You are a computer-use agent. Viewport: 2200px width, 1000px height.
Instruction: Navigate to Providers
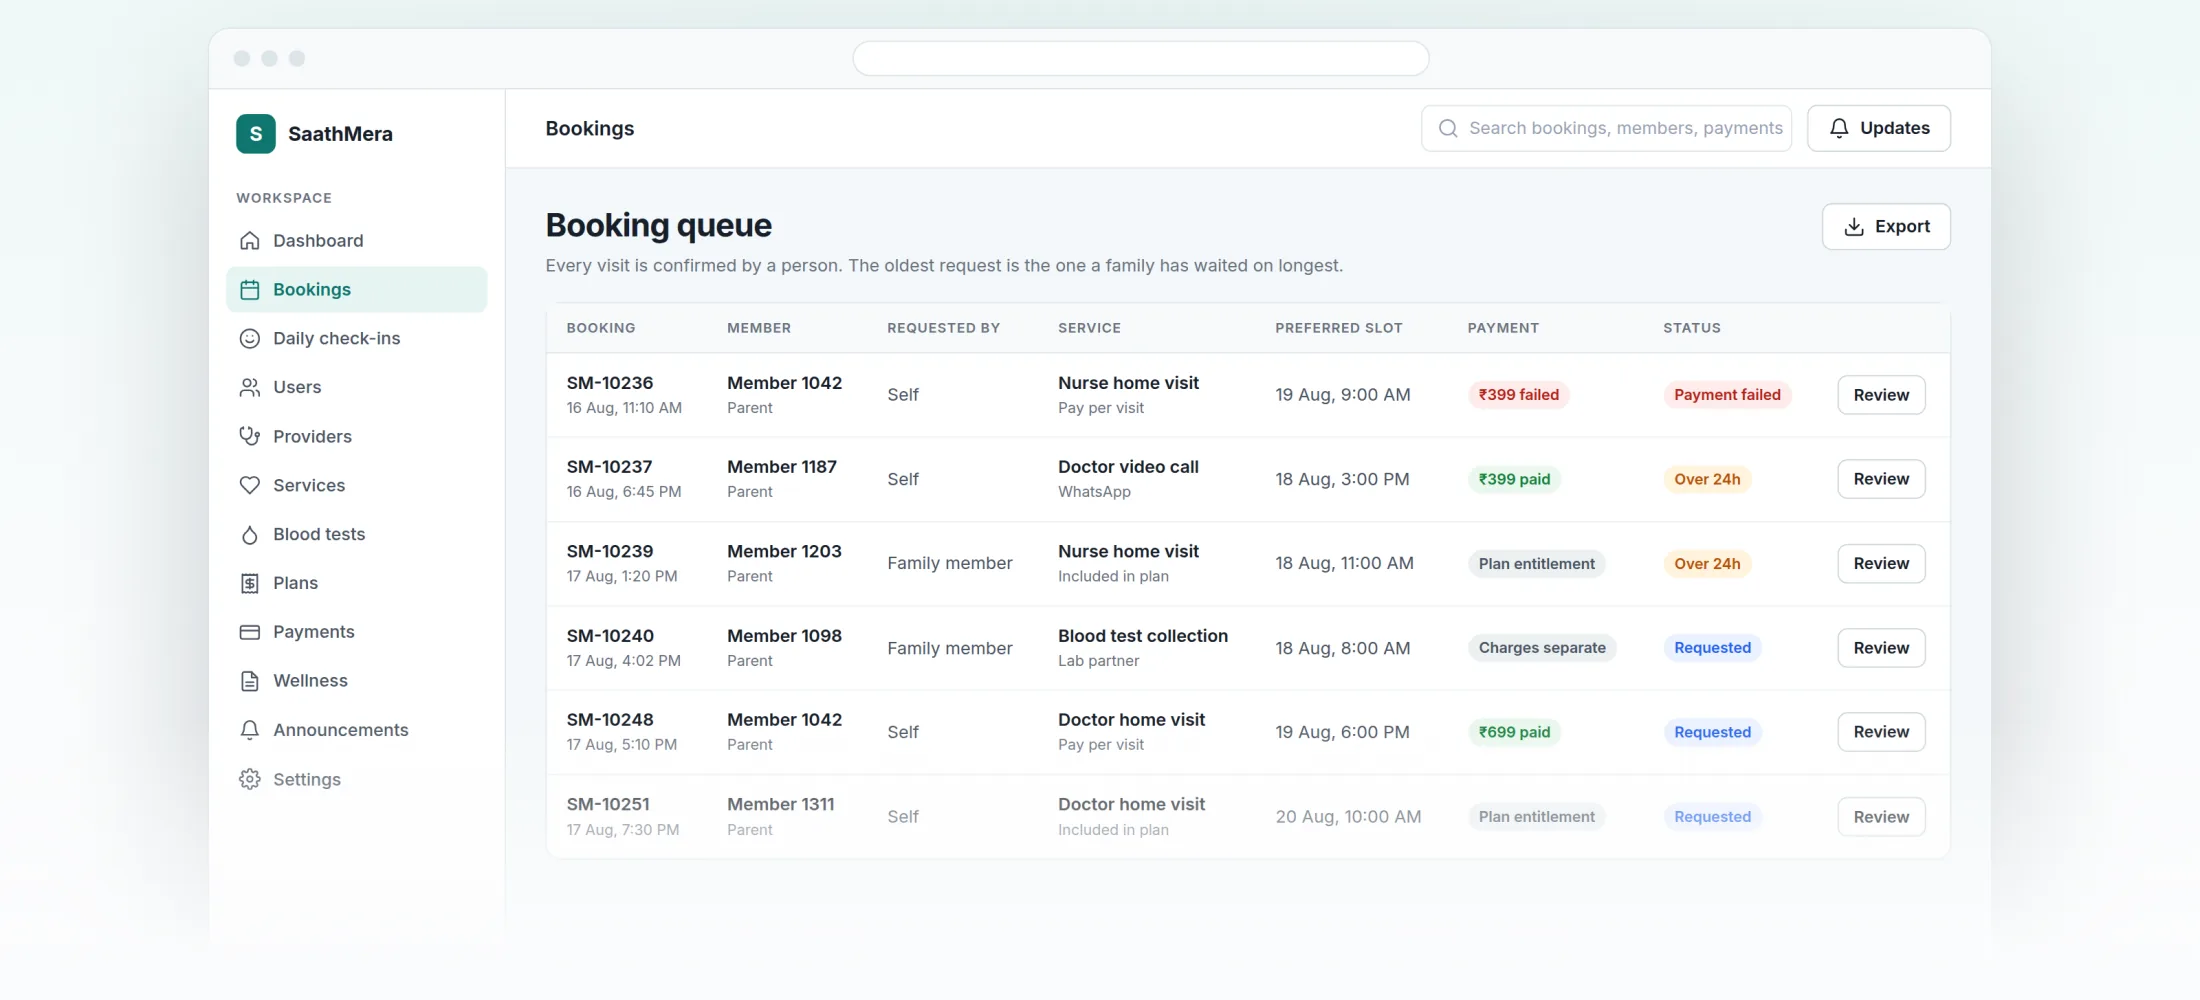pos(357,437)
